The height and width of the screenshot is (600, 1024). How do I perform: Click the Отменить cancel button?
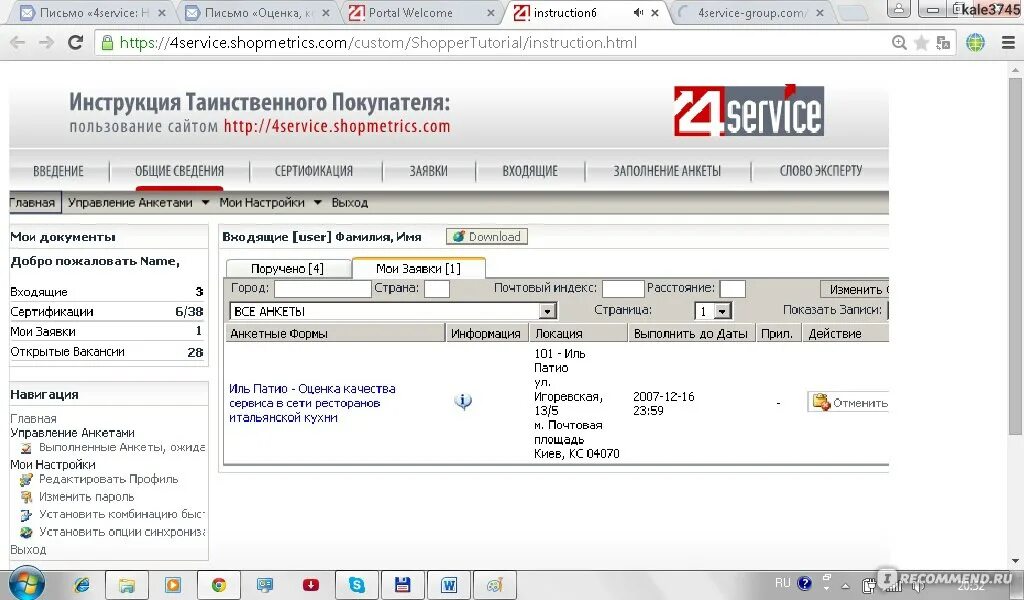tap(848, 402)
